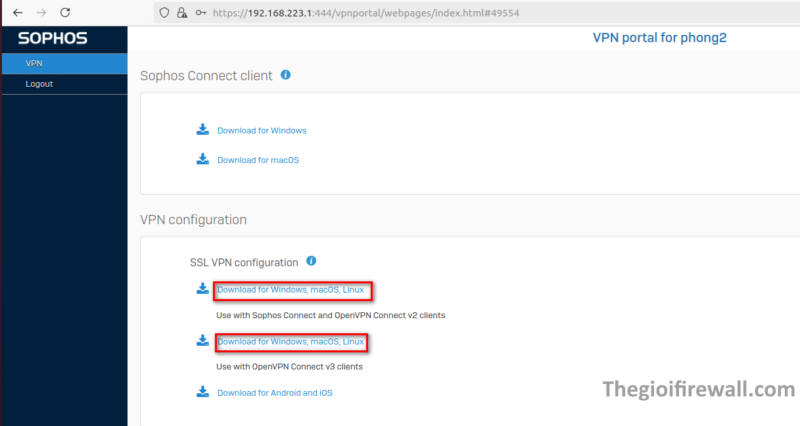Click the info icon beside SSL VPN configuration
Image resolution: width=800 pixels, height=426 pixels.
[311, 262]
